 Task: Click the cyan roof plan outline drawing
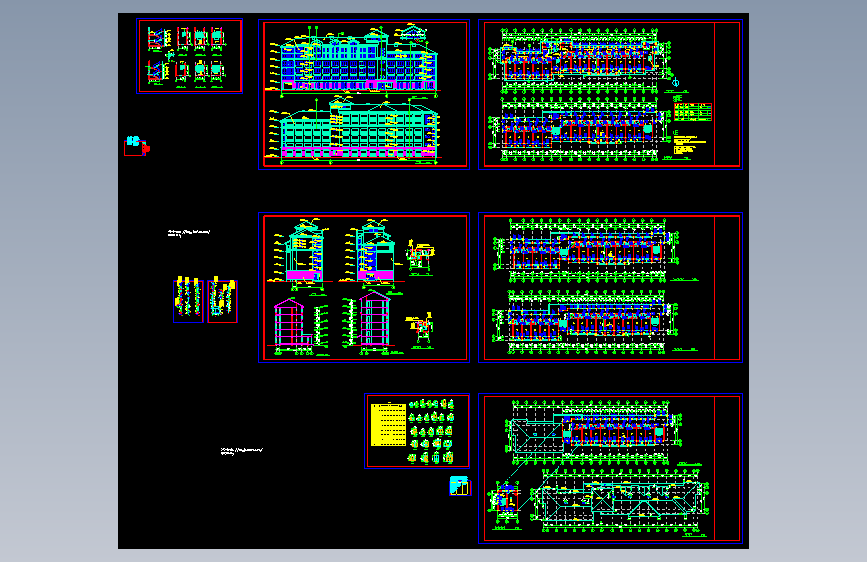coord(619,502)
